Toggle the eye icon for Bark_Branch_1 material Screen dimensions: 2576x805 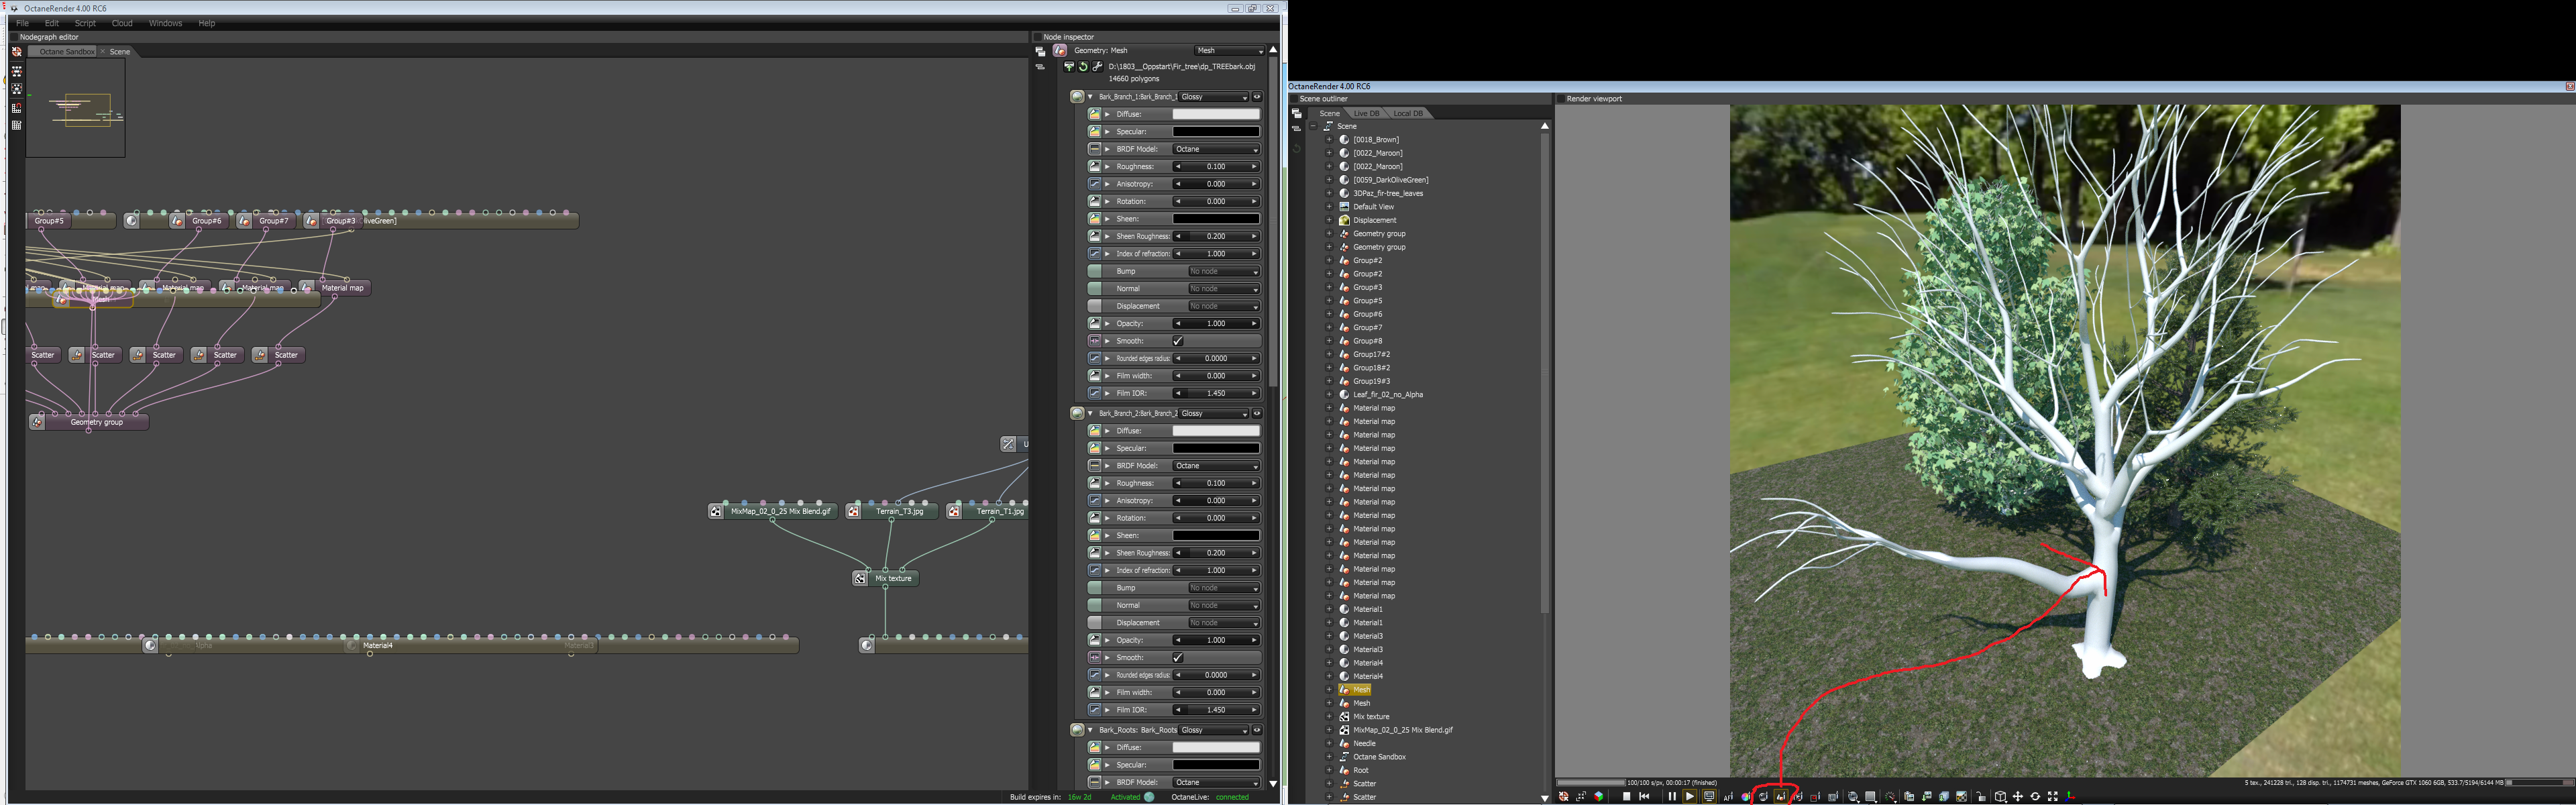coord(1257,97)
